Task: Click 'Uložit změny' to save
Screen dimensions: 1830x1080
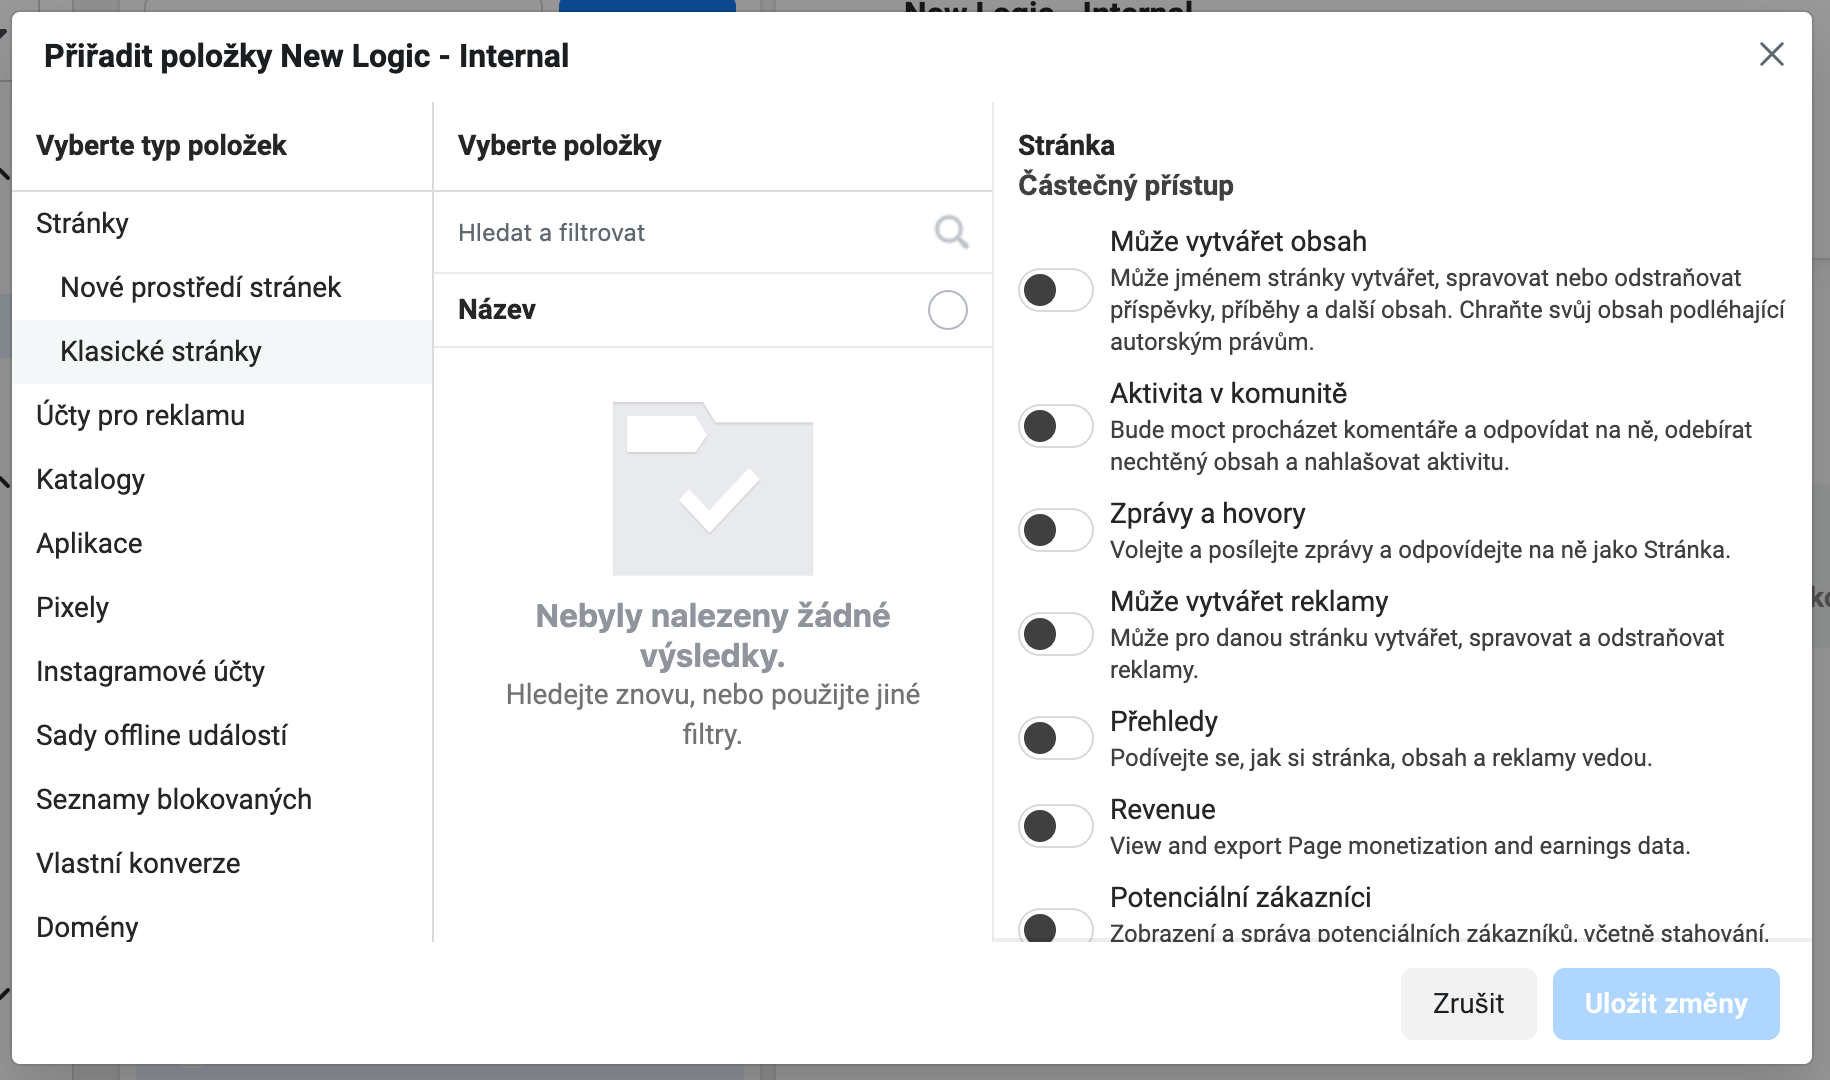Action: 1665,1003
